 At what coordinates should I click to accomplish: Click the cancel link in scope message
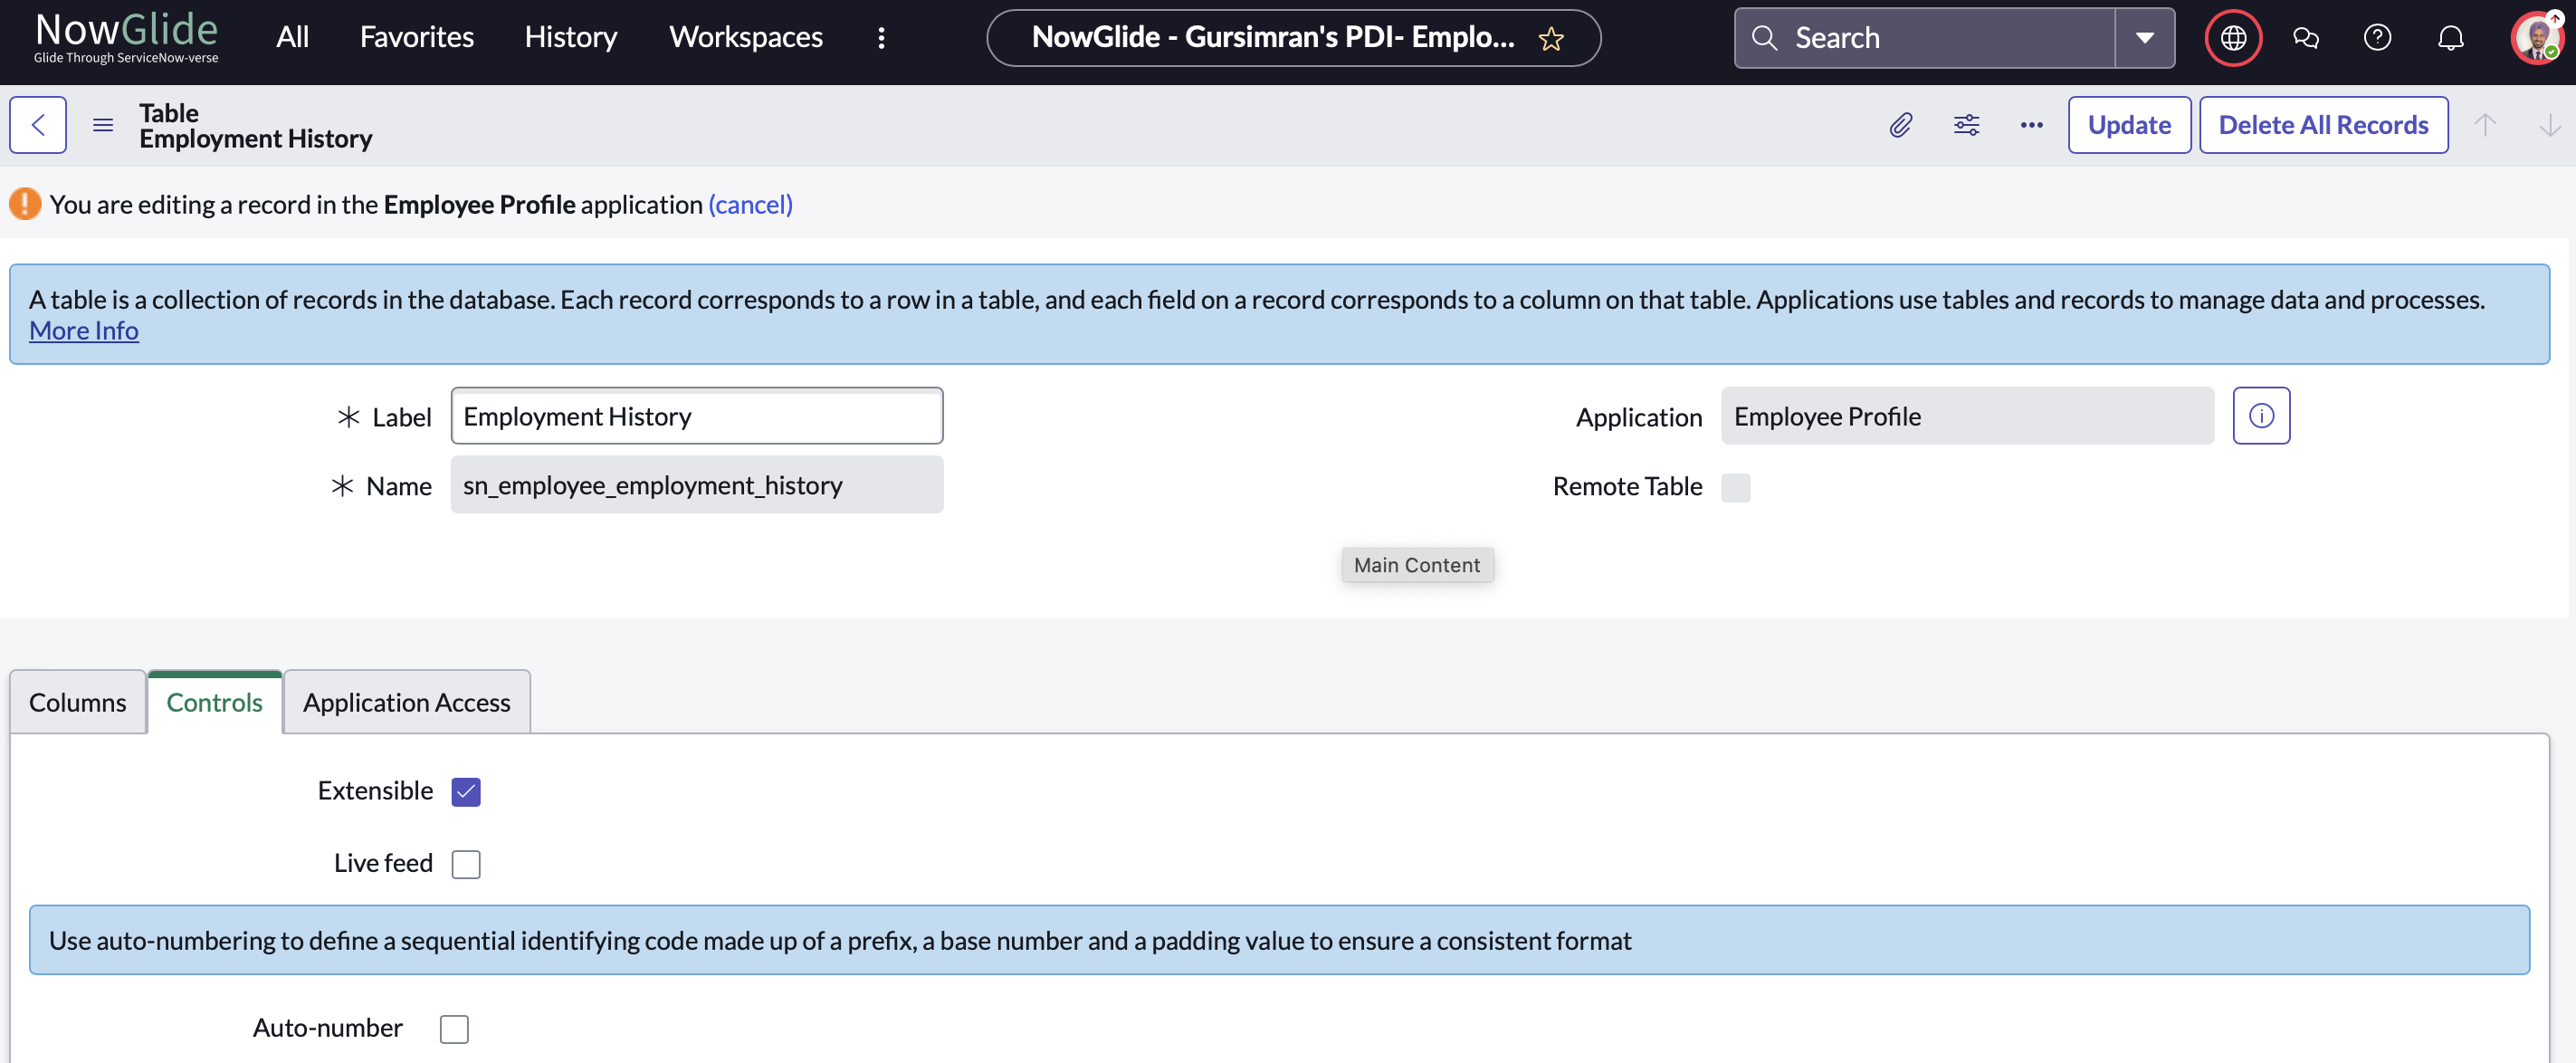point(750,204)
